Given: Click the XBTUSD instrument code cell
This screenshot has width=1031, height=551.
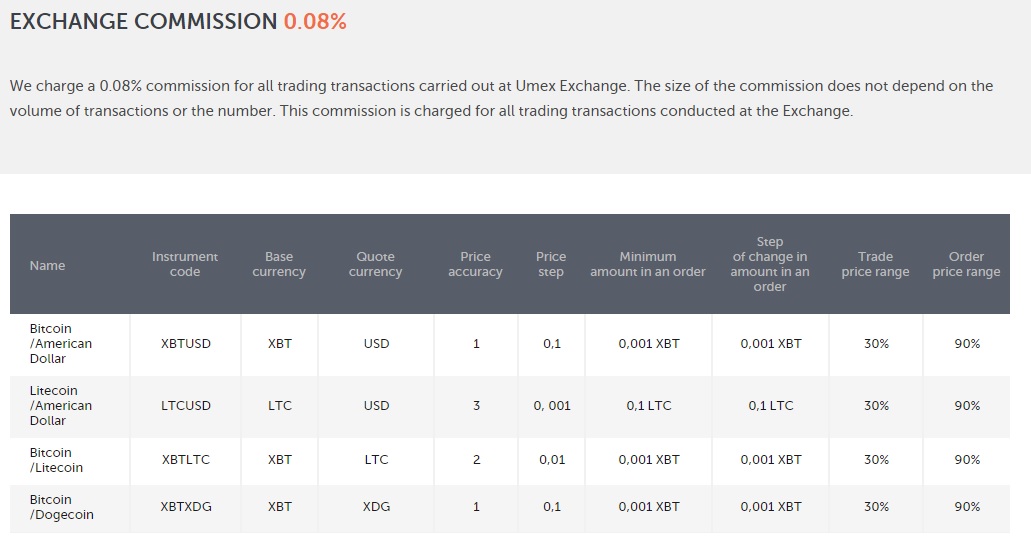Looking at the screenshot, I should click(186, 344).
